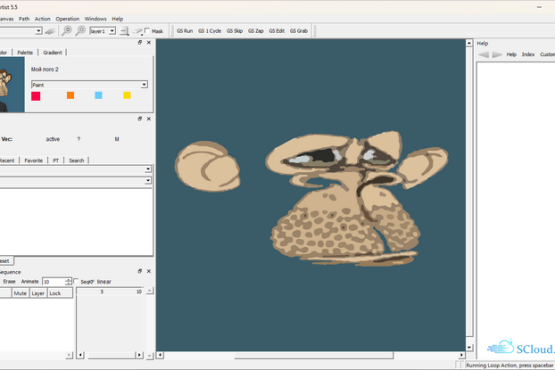Screen dimensions: 555x370
Task: Click the Index button in Help panel
Action: [528, 55]
